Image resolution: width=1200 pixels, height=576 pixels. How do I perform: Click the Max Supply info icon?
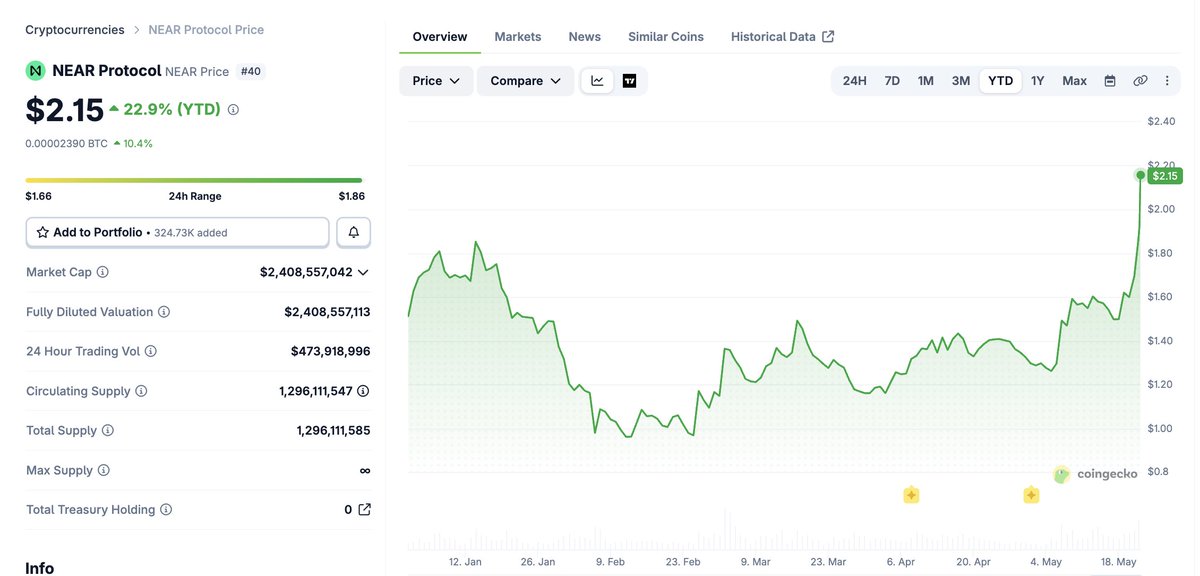pyautogui.click(x=103, y=470)
